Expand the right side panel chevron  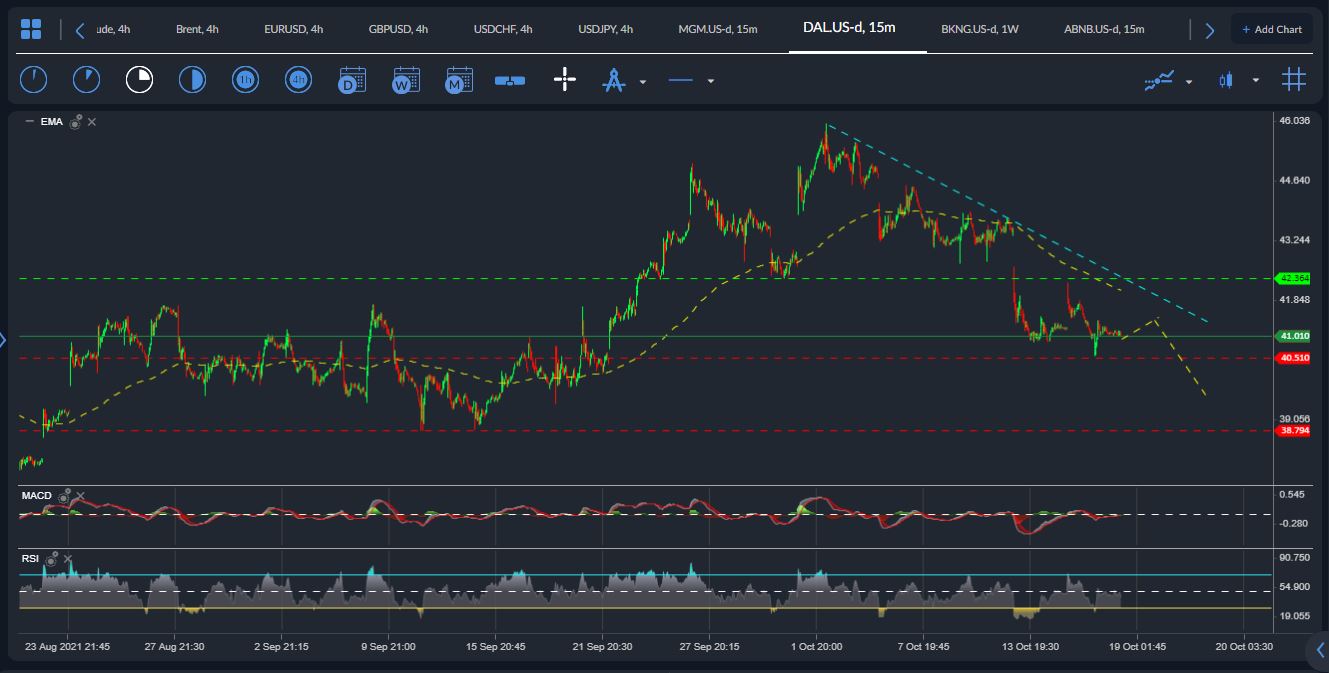(x=1320, y=649)
